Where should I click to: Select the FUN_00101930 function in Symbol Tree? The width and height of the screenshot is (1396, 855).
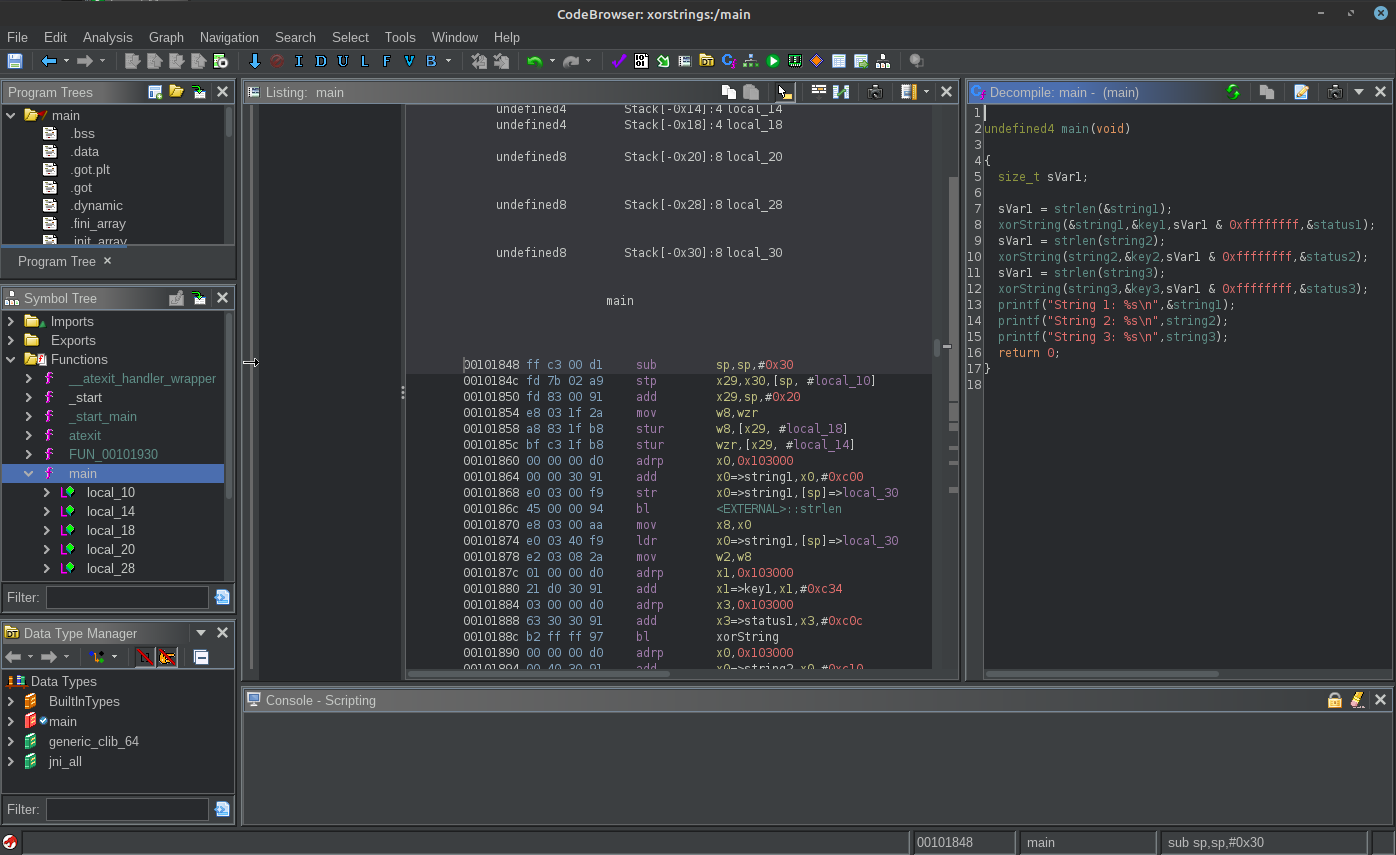coord(112,454)
